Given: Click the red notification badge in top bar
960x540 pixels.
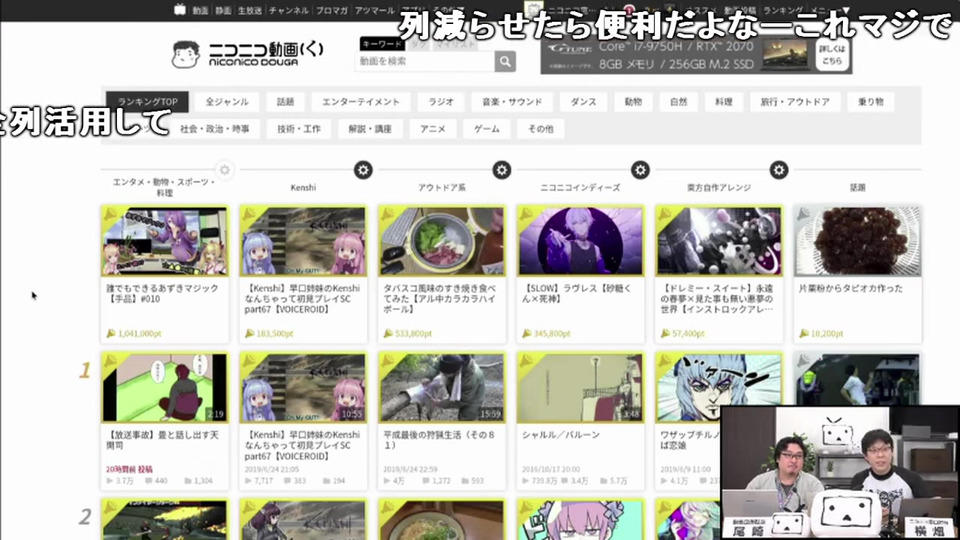Looking at the screenshot, I should pos(629,10).
